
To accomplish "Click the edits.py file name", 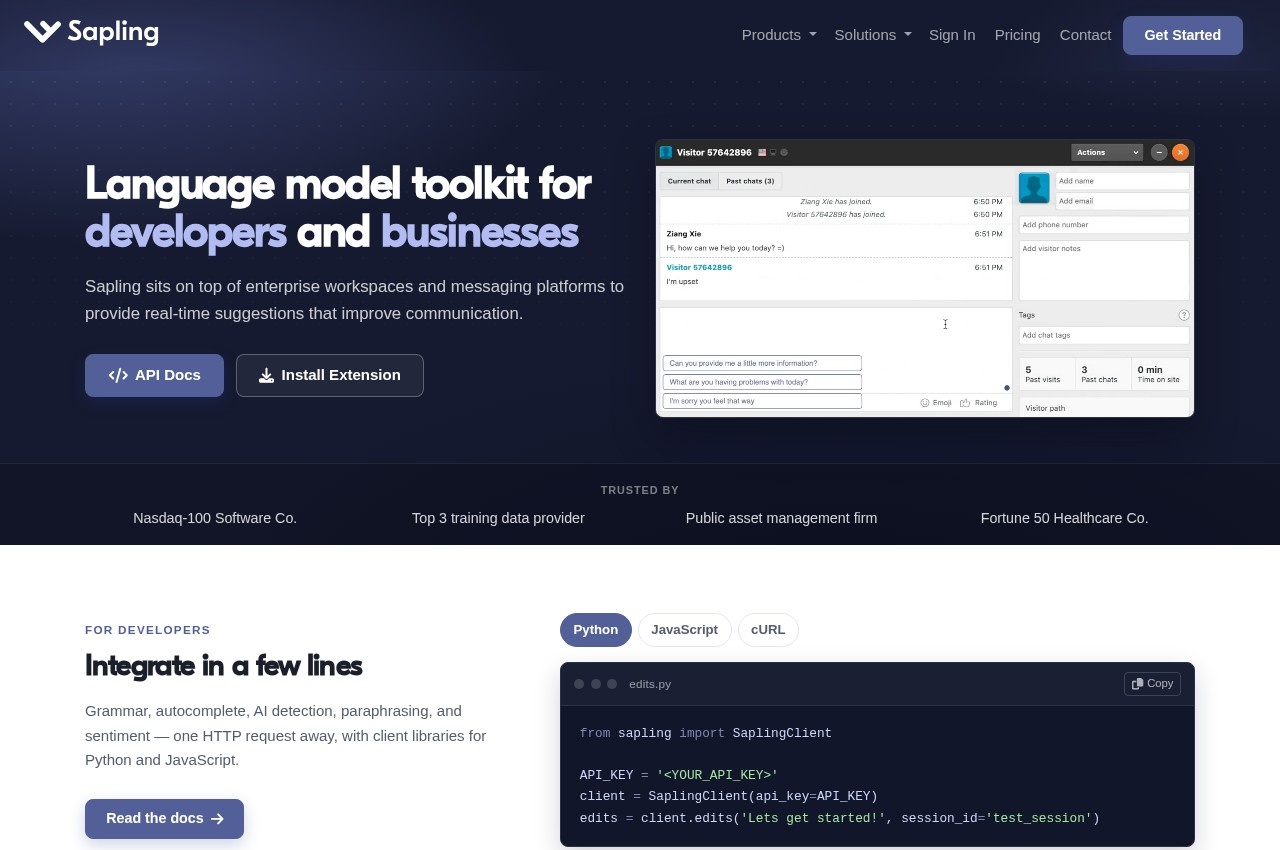I will click(x=650, y=684).
